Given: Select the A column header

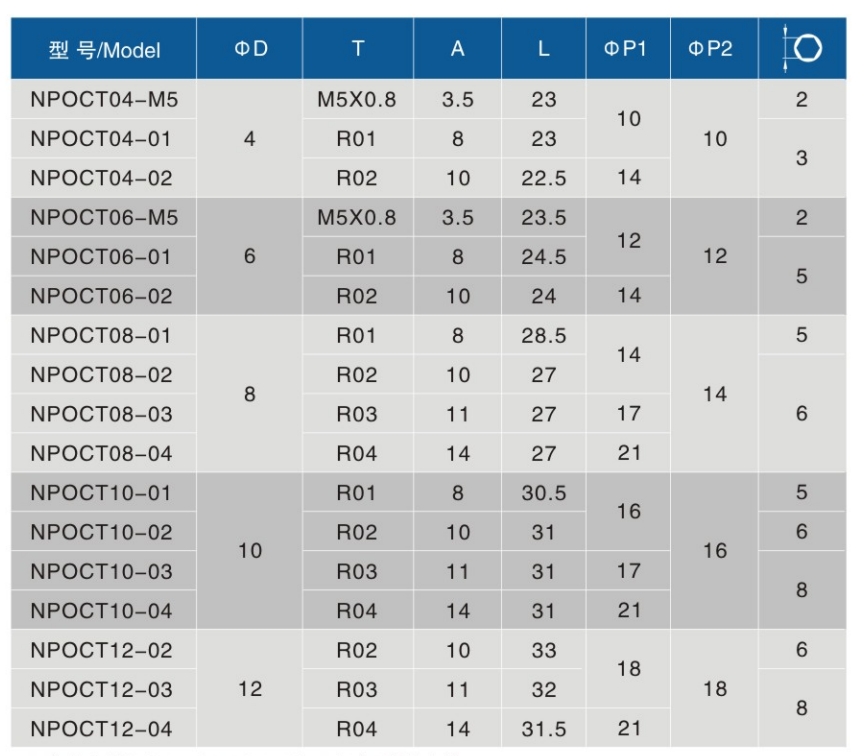Looking at the screenshot, I should (x=457, y=49).
